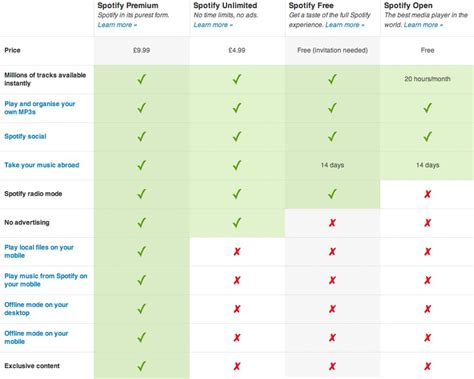Click the Premium checkmark for Exclusive content
Viewport: 474px width, 379px height.
(142, 366)
